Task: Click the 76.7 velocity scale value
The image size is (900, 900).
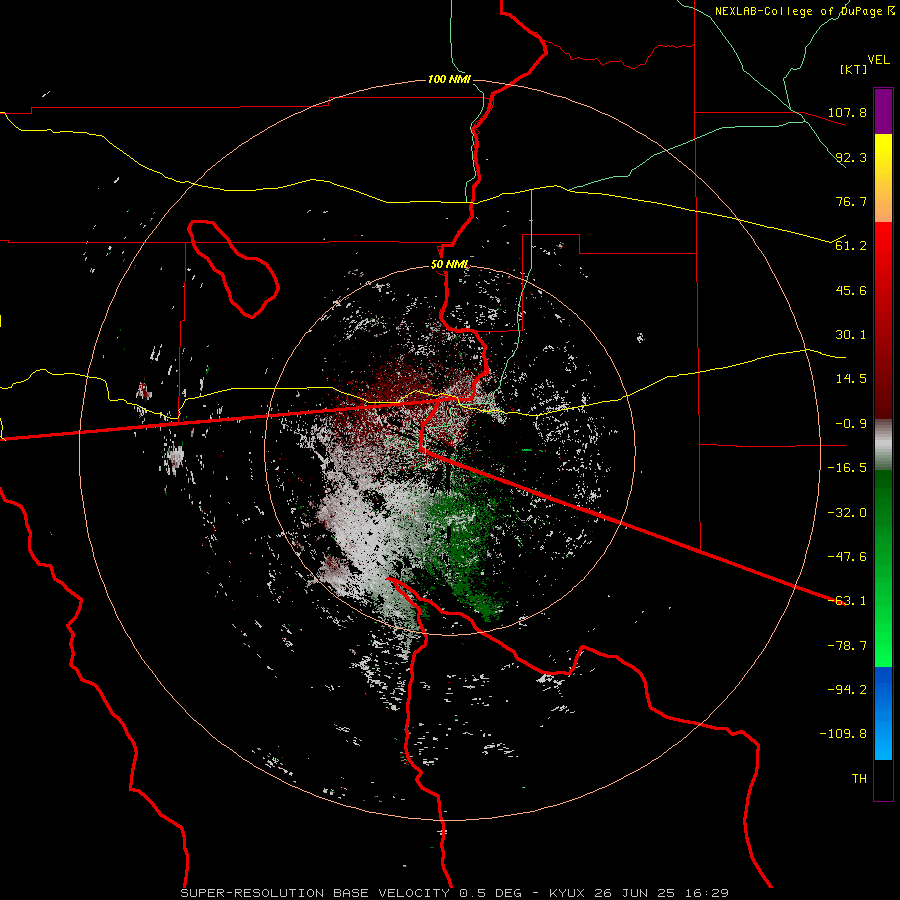Action: point(851,201)
